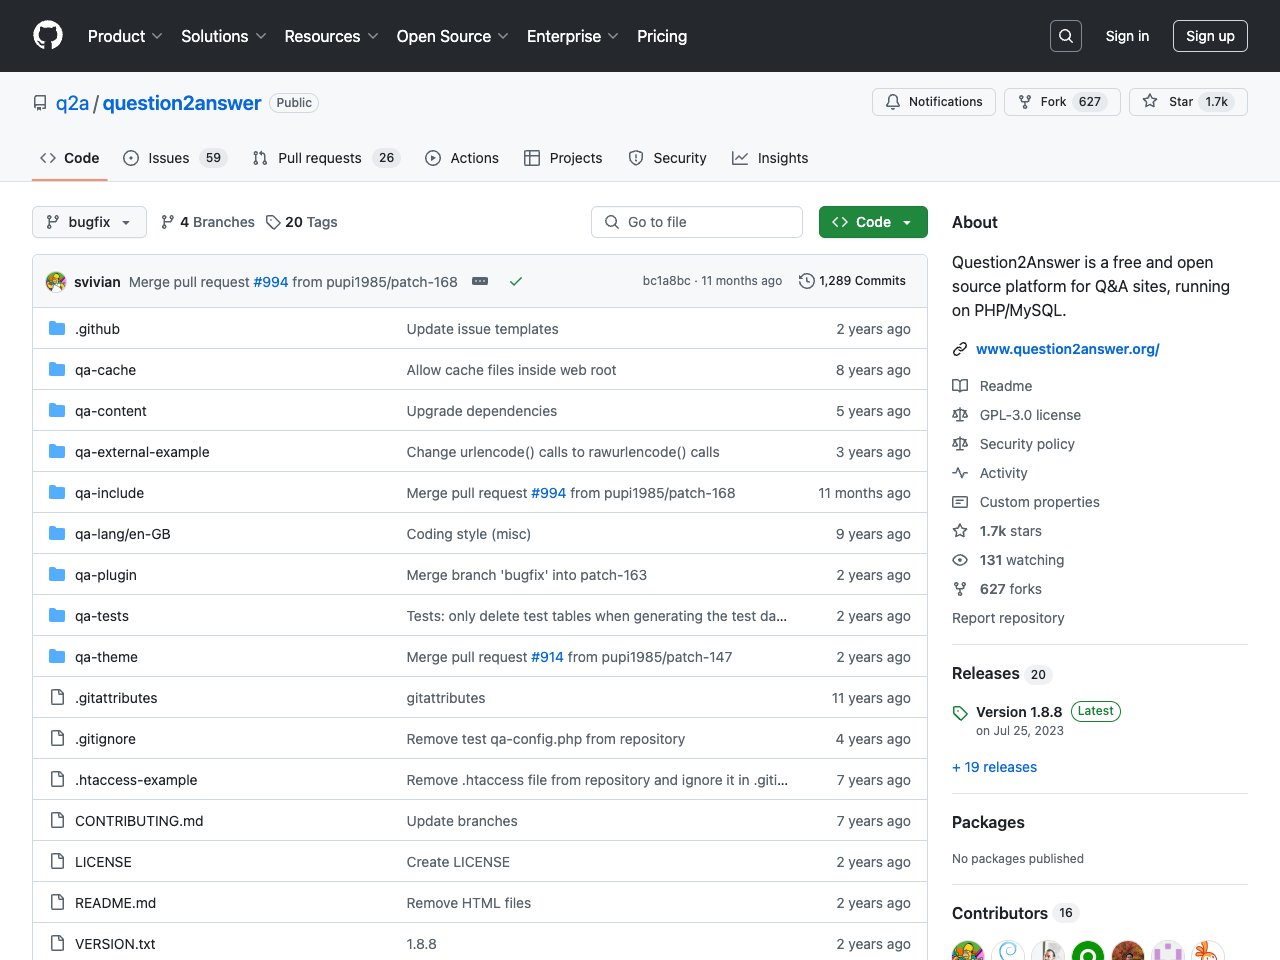Open the CONTRIBUTING.md file name
Screen dimensions: 1280x960
click(139, 821)
